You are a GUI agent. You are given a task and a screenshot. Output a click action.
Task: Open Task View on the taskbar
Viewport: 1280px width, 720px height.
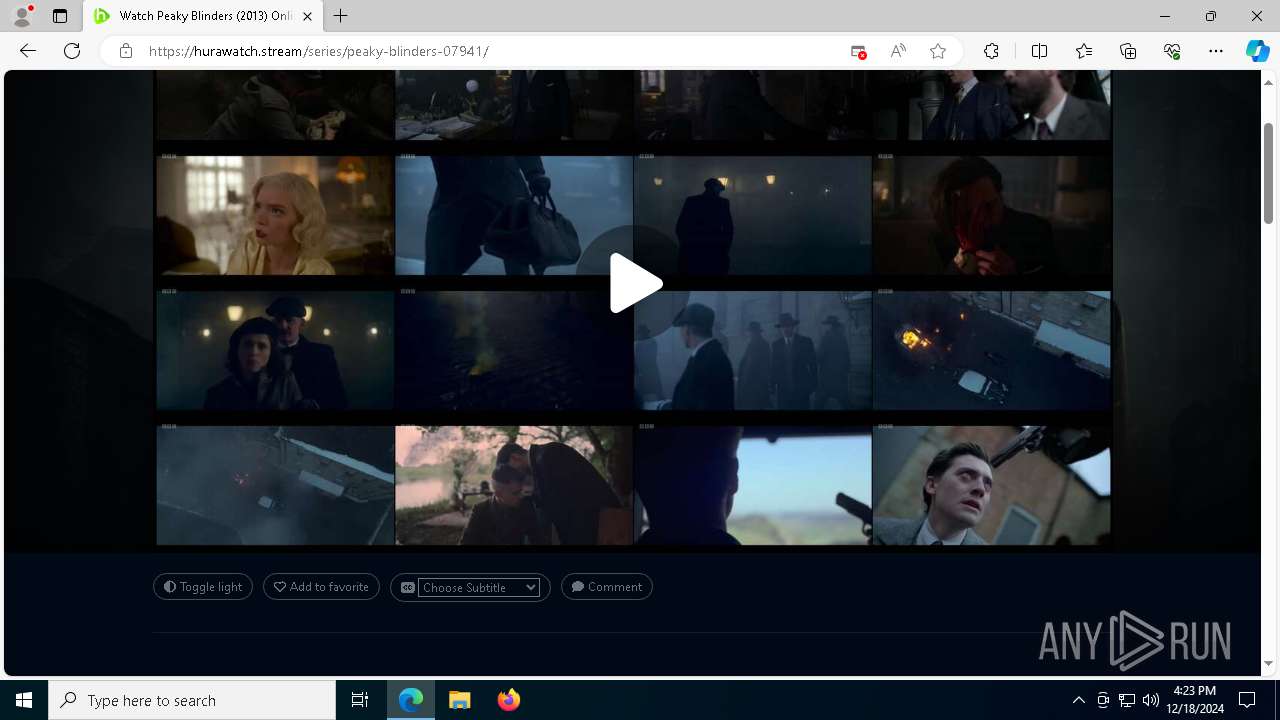point(360,700)
